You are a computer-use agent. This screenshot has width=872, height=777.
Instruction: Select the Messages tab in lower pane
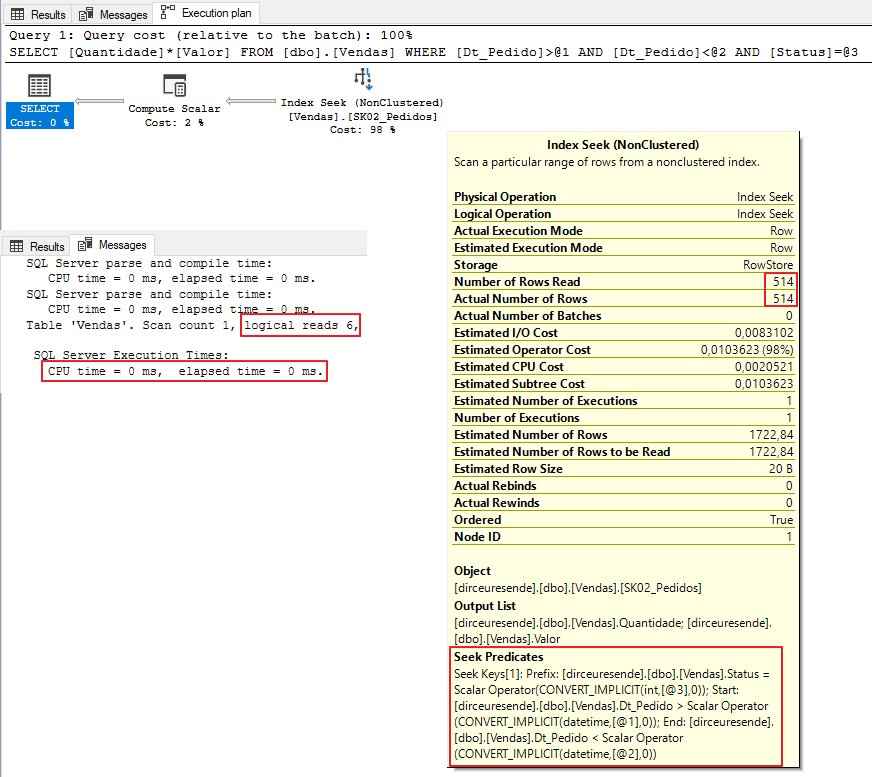coord(113,245)
